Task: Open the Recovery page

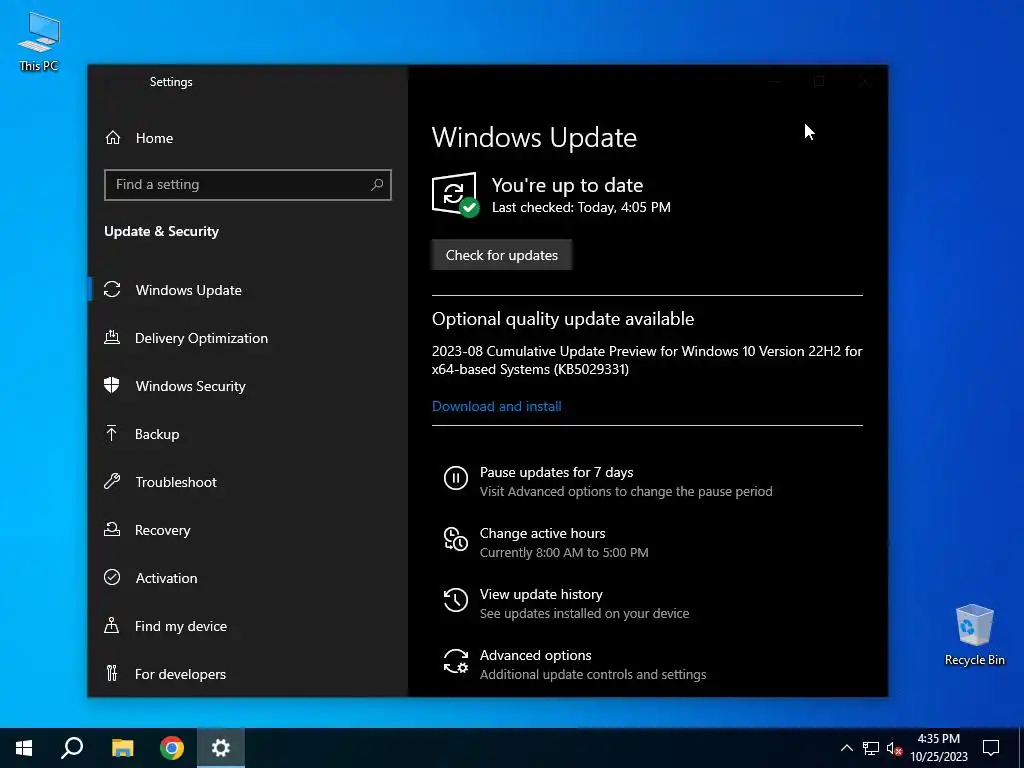Action: [x=248, y=530]
